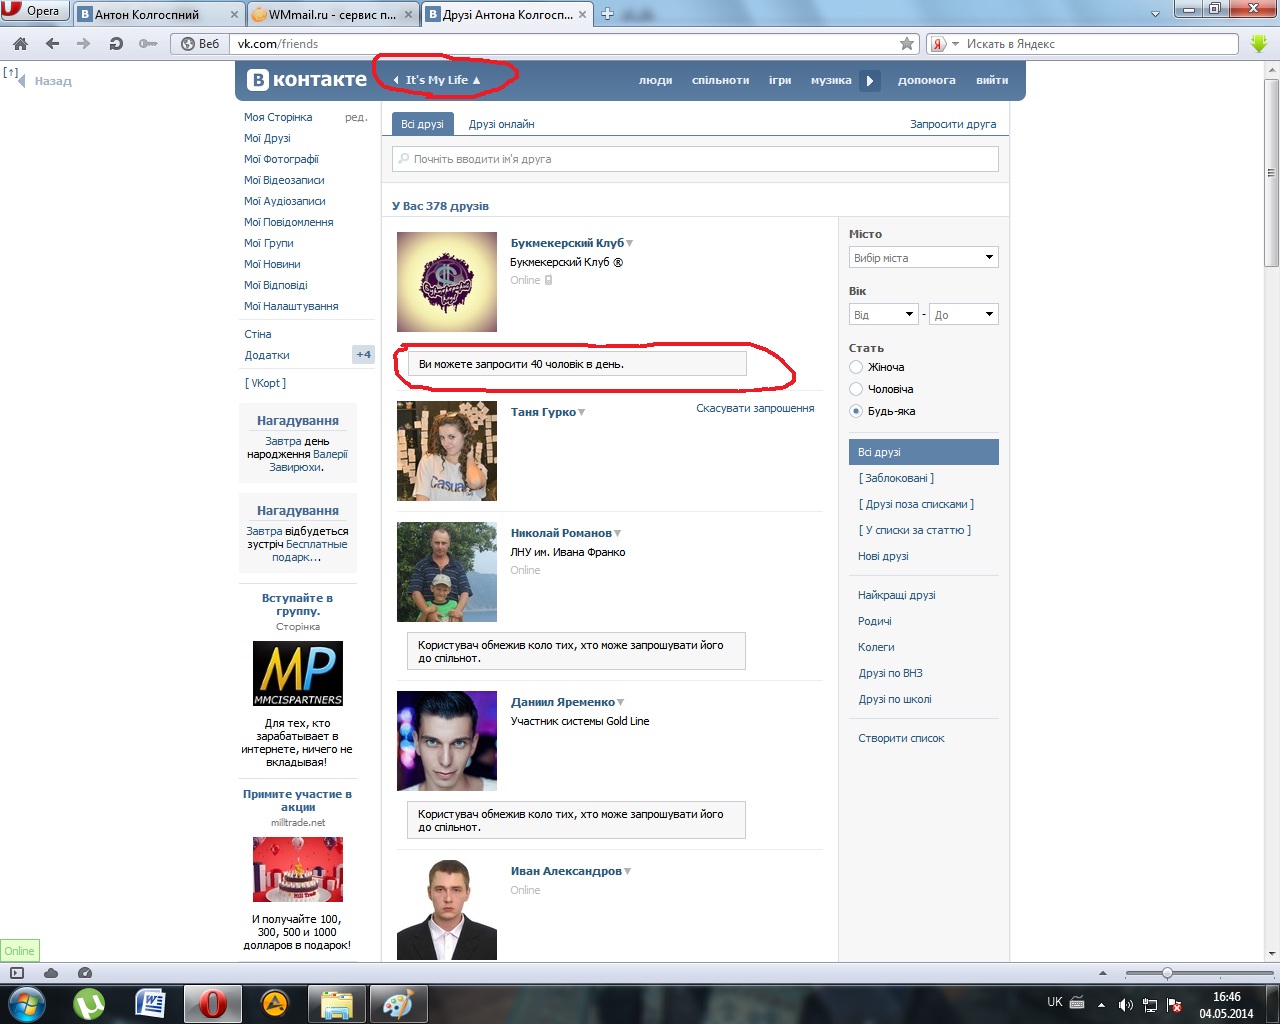Open Windows Explorer from the taskbar
1280x1024 pixels.
tap(337, 1004)
